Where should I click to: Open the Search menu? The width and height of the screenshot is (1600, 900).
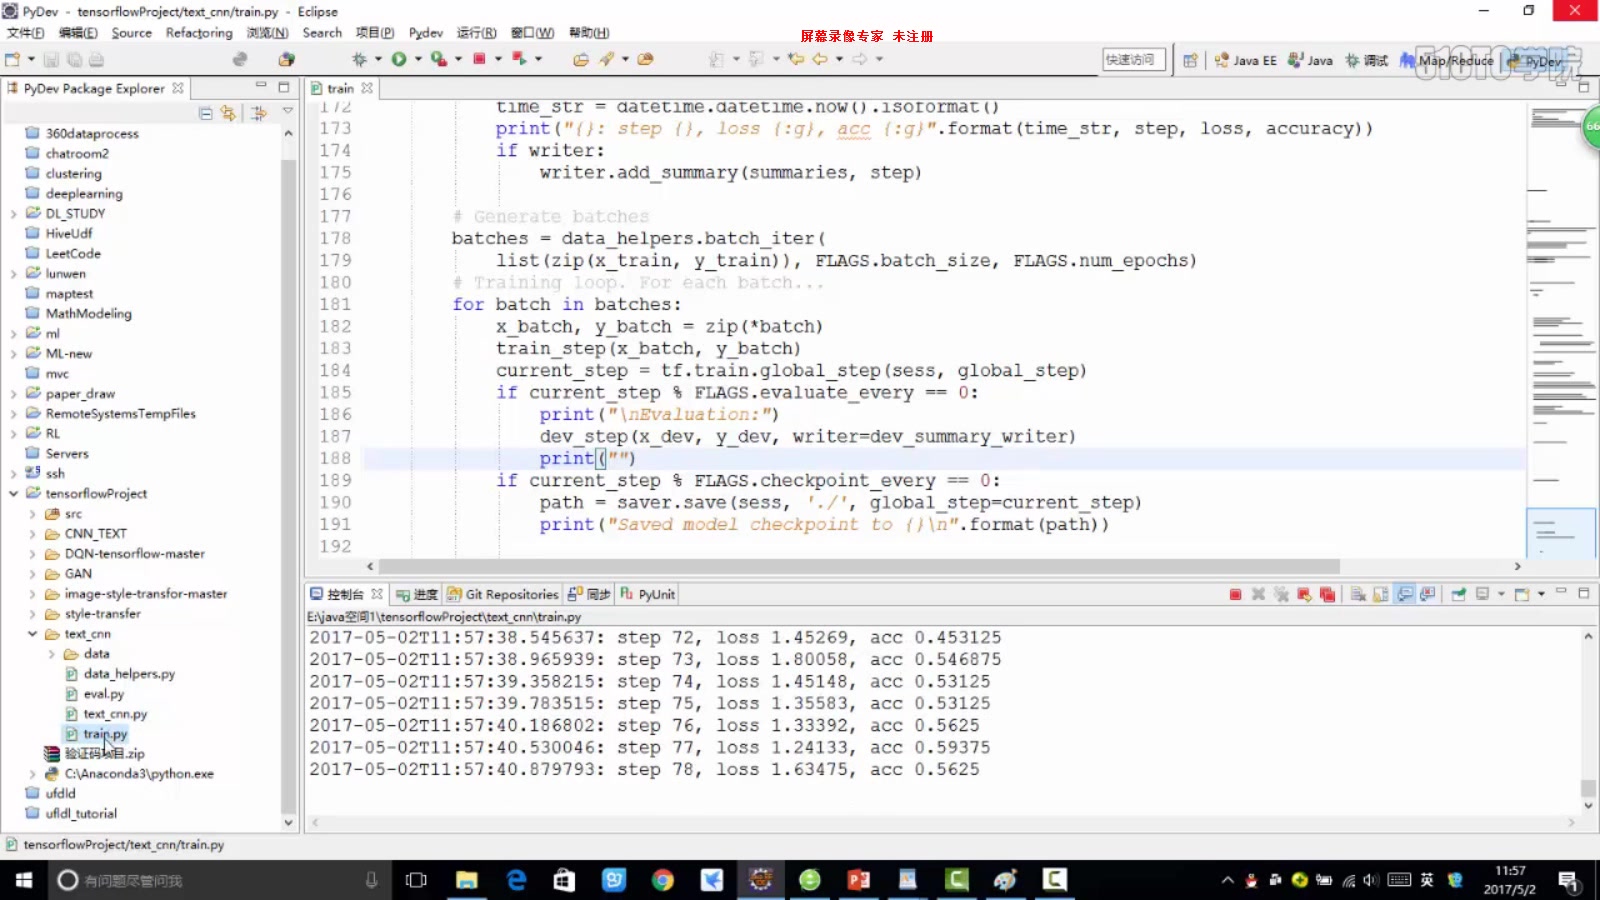(x=322, y=33)
